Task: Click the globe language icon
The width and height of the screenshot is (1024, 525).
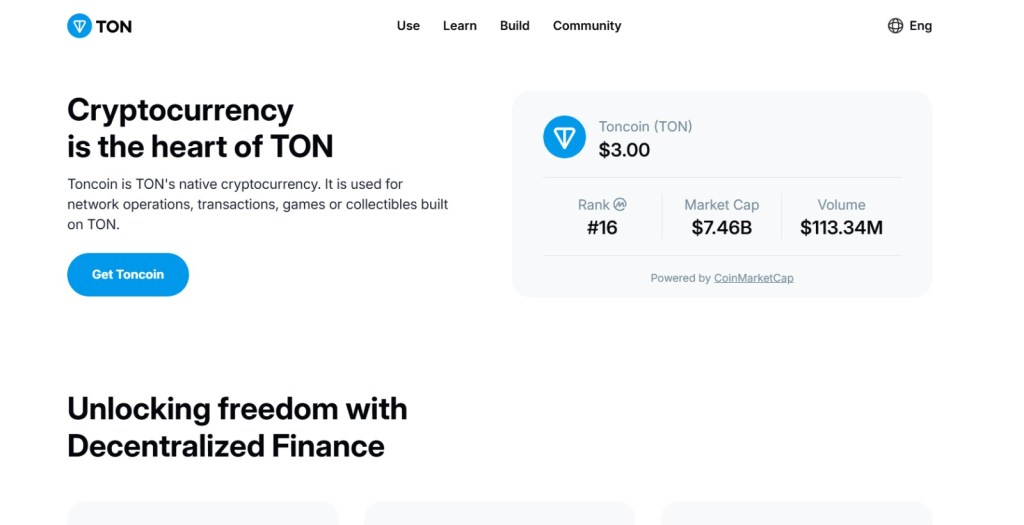Action: 895,26
